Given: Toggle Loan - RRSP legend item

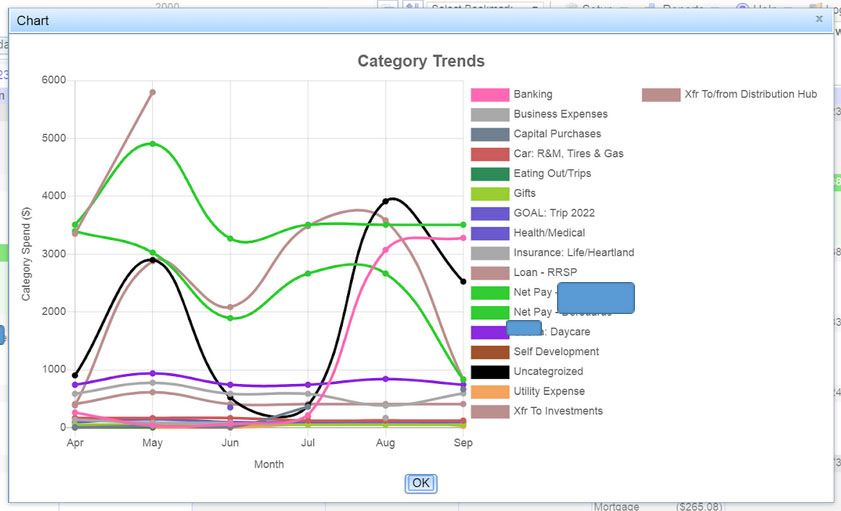Looking at the screenshot, I should pos(490,272).
